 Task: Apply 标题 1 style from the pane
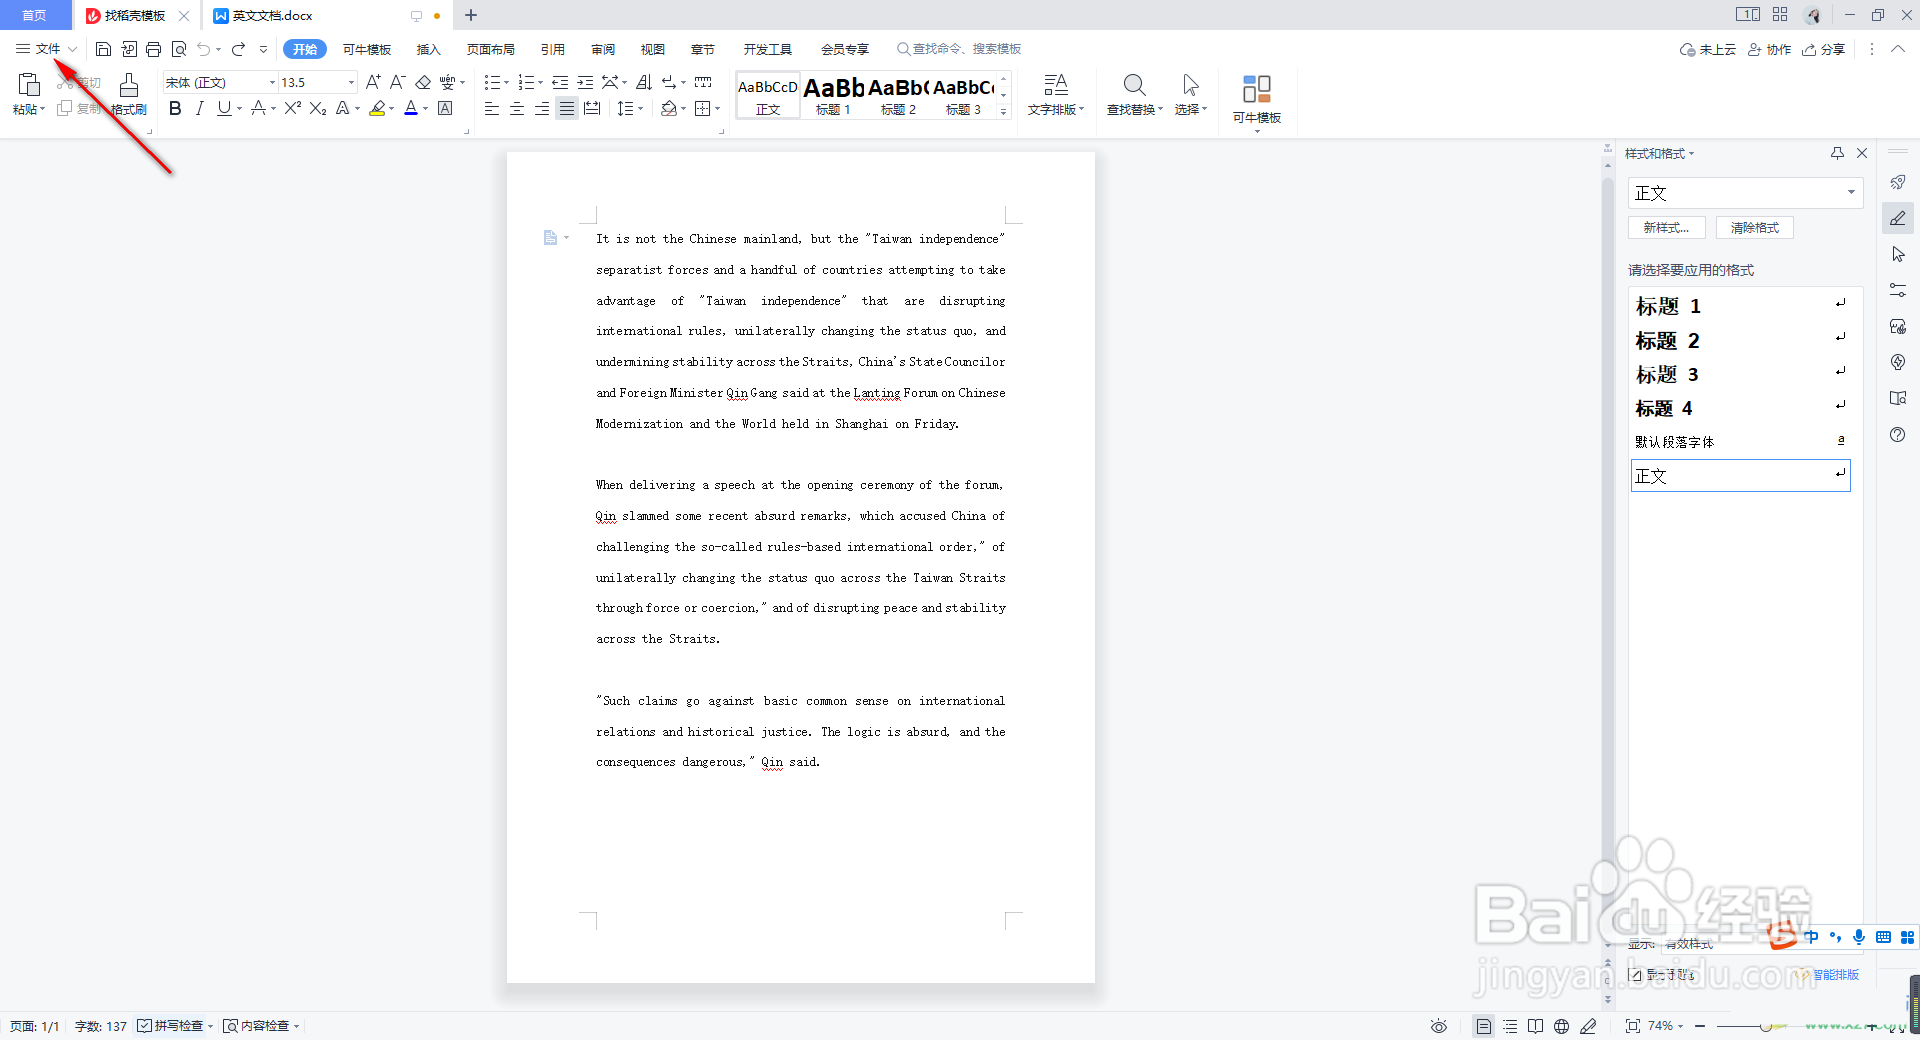point(1741,305)
